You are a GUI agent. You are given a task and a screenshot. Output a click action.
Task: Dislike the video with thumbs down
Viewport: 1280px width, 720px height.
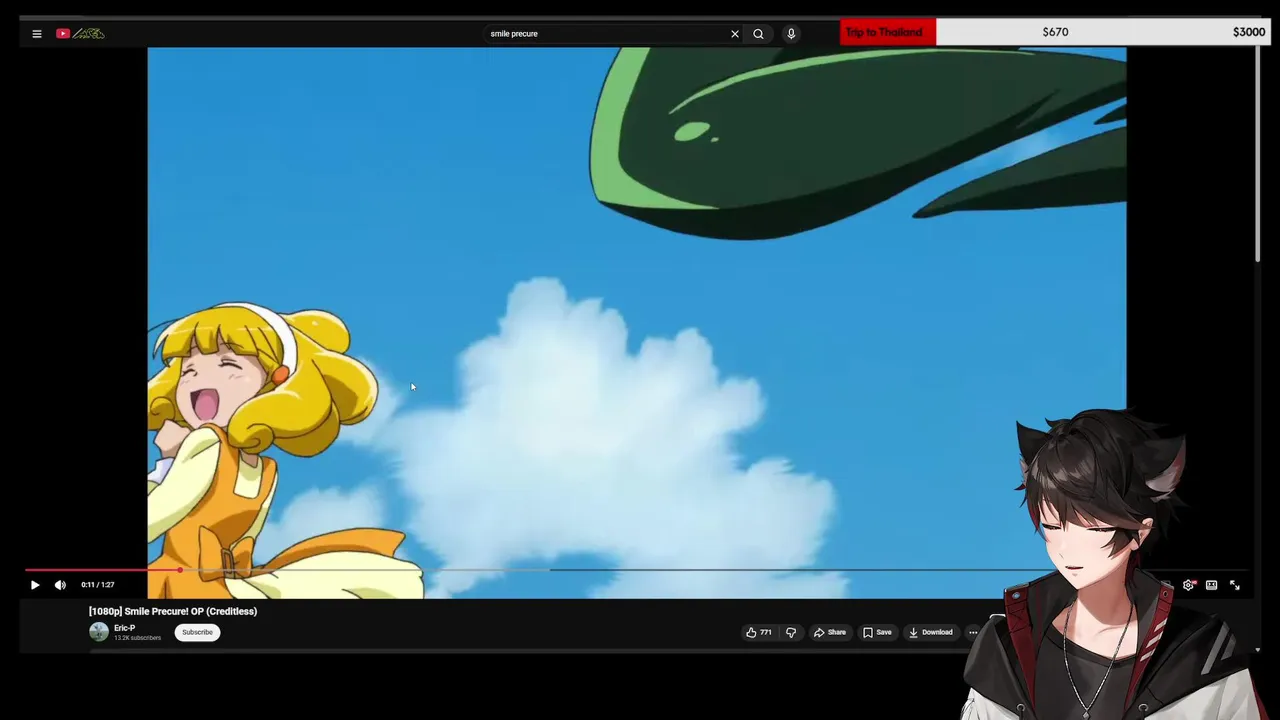791,632
